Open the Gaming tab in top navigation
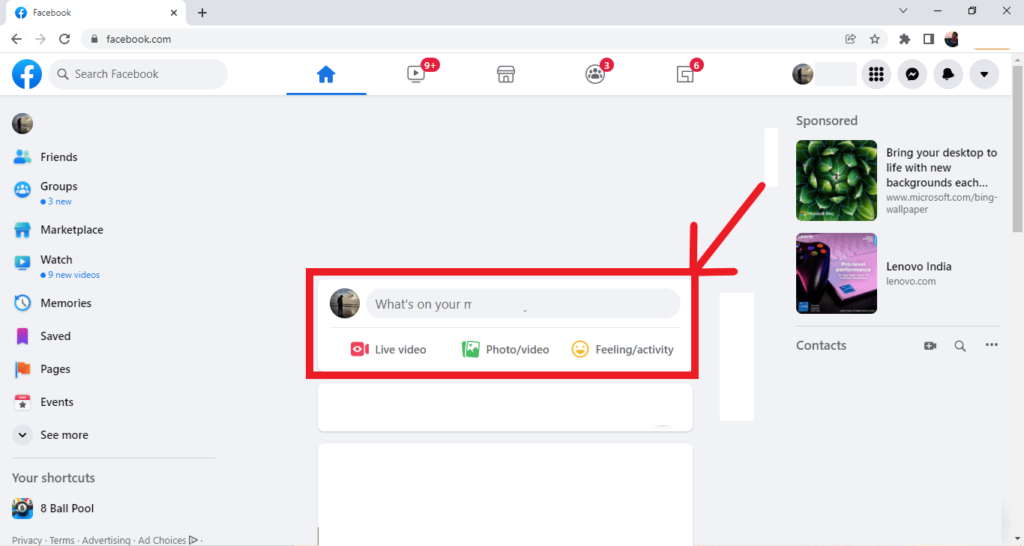Viewport: 1024px width, 546px height. (685, 74)
